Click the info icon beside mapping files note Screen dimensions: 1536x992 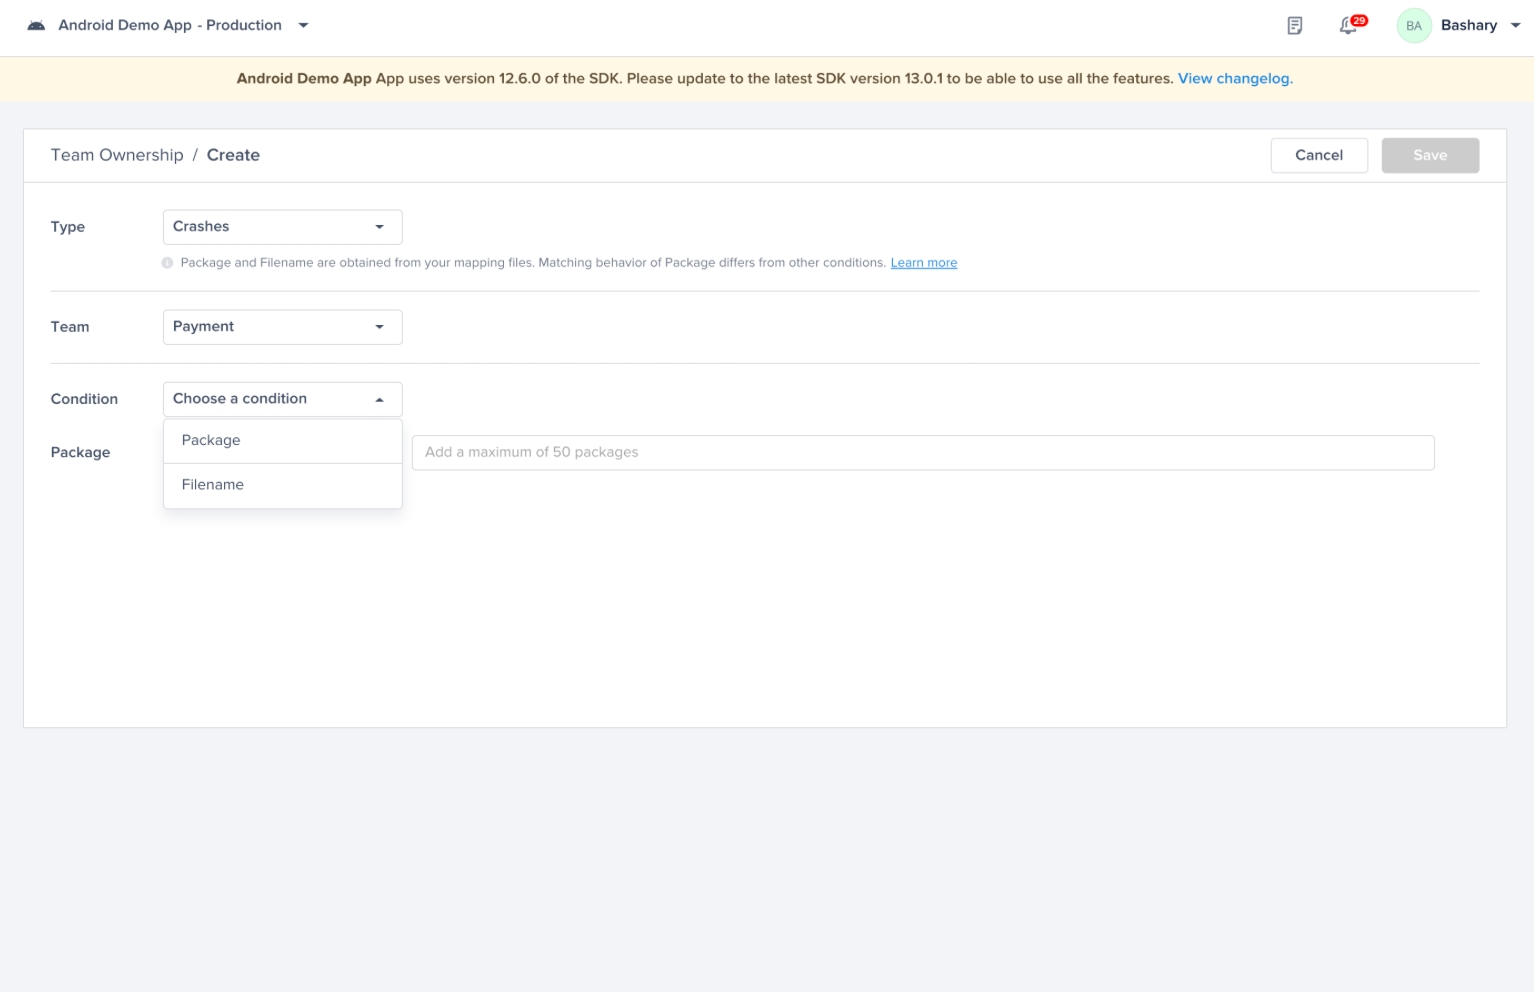[167, 263]
